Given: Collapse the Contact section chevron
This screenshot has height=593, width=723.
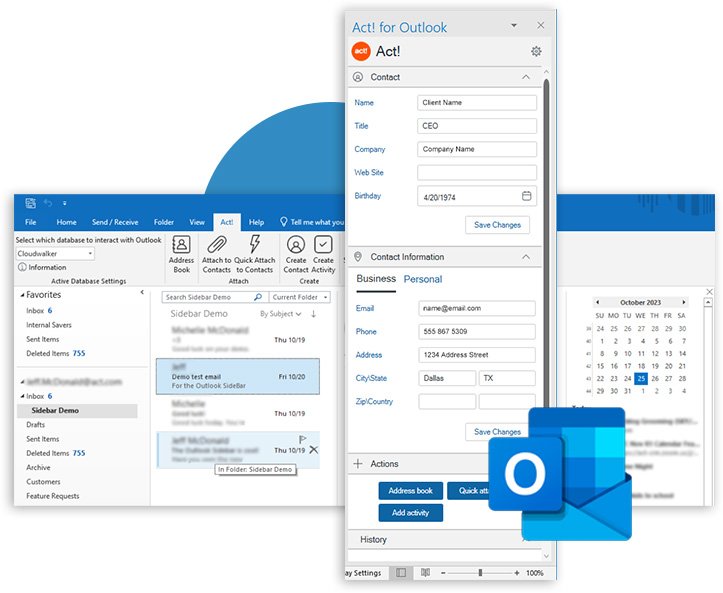Looking at the screenshot, I should click(x=526, y=77).
